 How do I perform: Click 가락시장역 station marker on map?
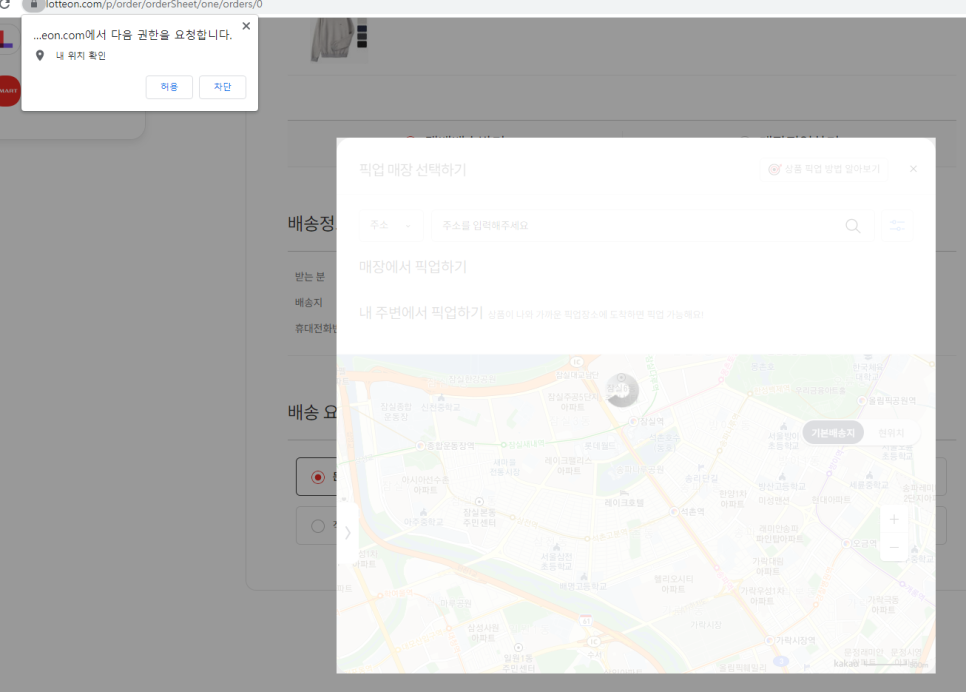click(769, 641)
